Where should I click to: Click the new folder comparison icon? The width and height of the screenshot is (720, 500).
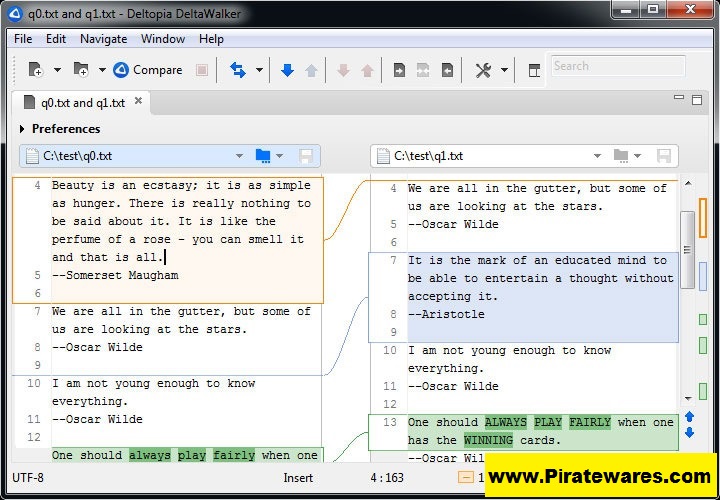(80, 70)
